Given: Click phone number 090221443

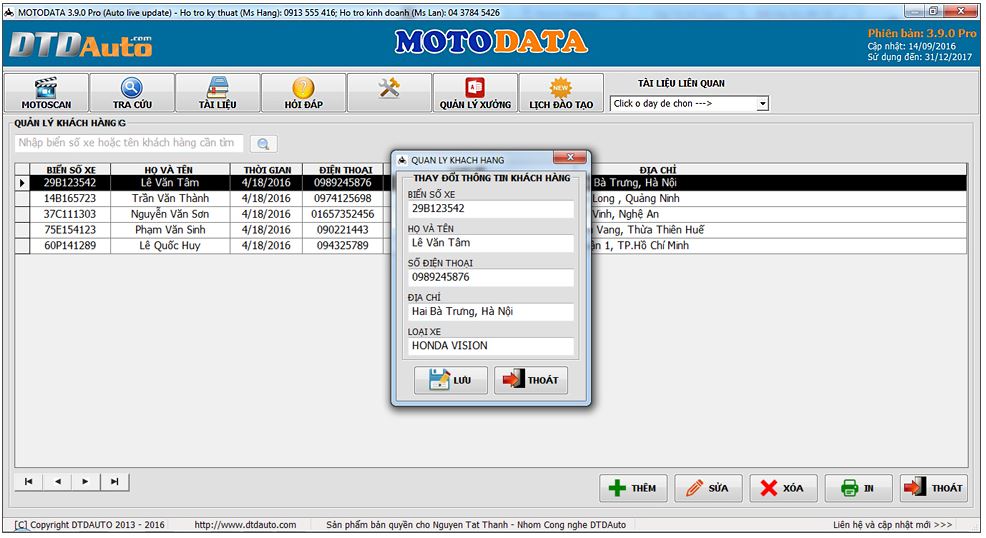Looking at the screenshot, I should (x=343, y=230).
